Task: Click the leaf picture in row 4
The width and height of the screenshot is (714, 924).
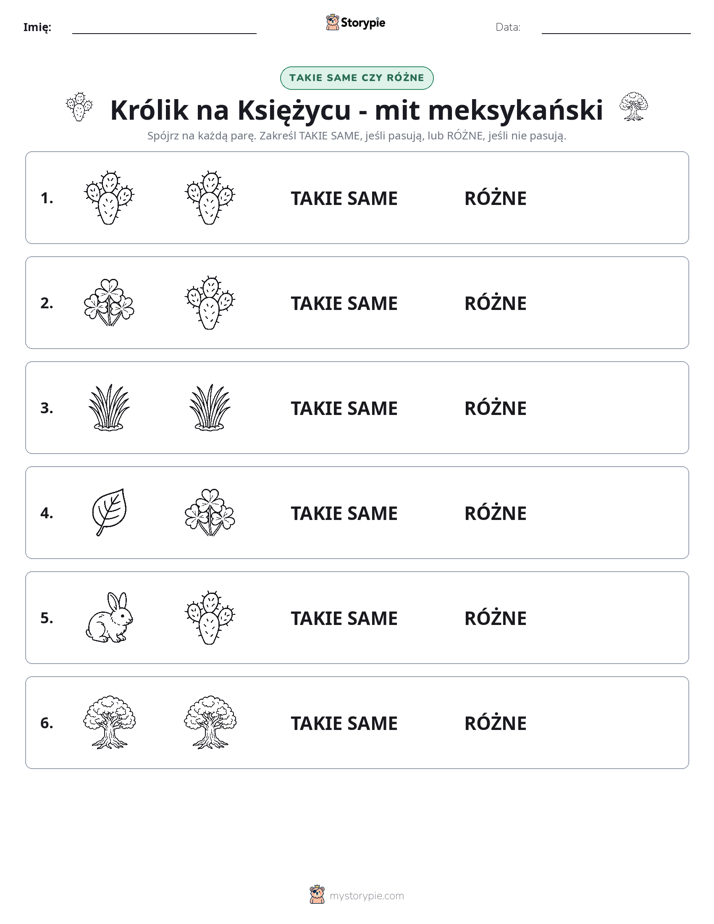Action: coord(109,512)
